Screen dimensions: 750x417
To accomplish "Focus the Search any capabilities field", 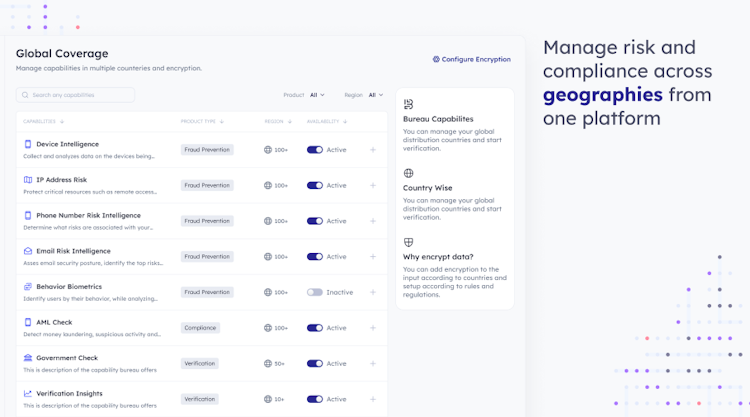I will coord(75,95).
